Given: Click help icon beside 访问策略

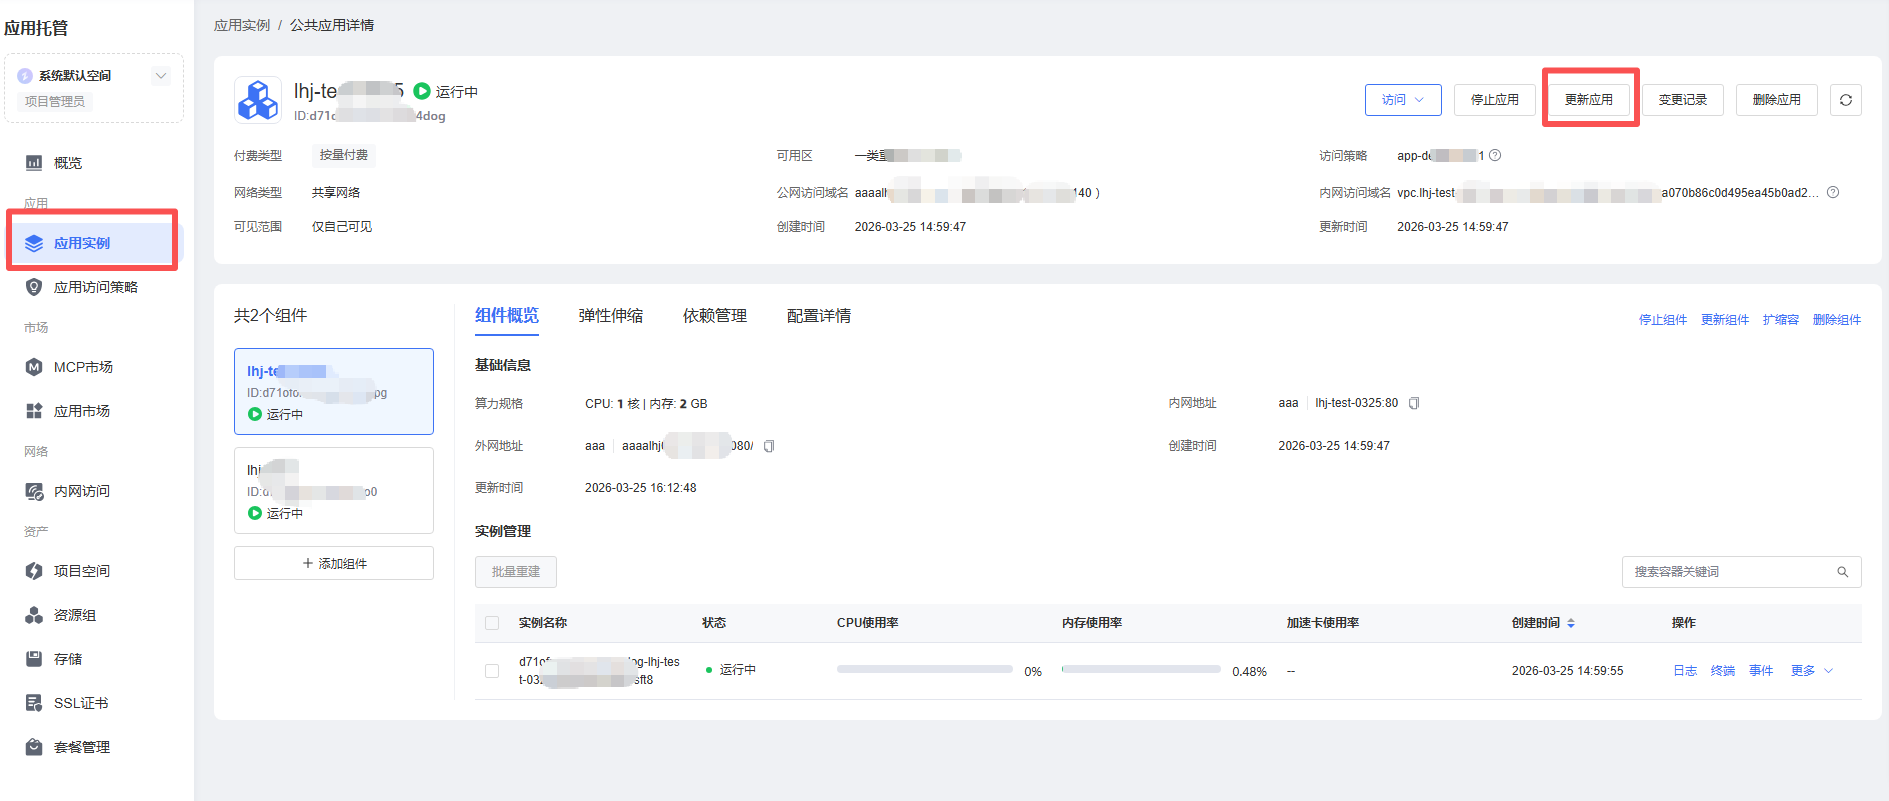Looking at the screenshot, I should click(x=1495, y=155).
